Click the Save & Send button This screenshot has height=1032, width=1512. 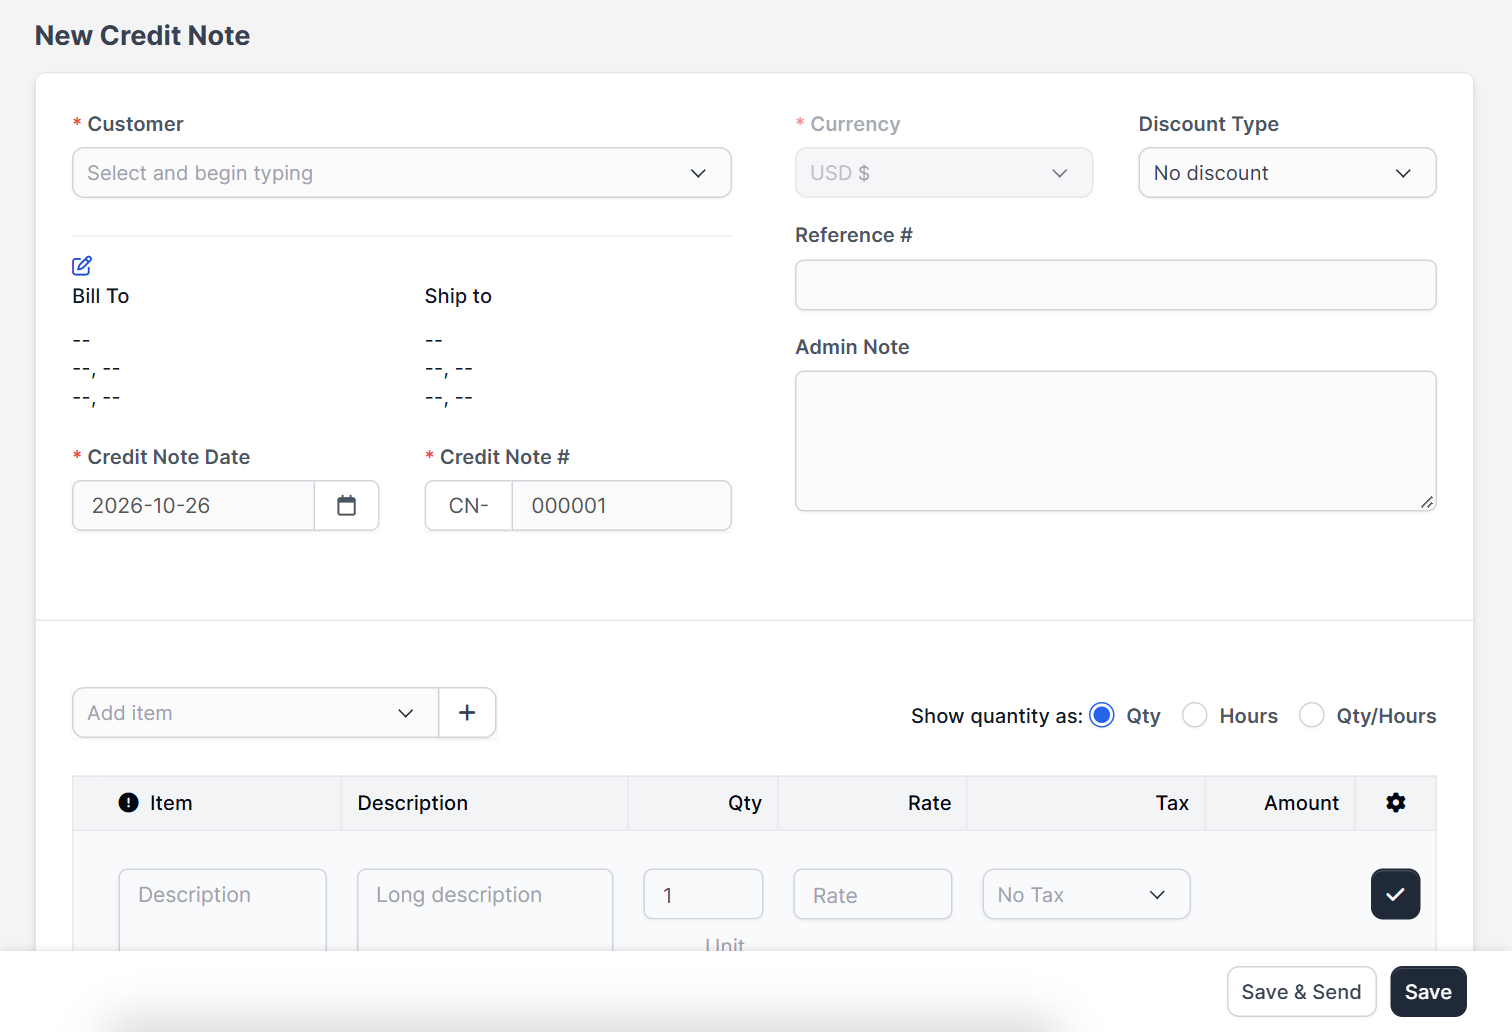(1301, 992)
